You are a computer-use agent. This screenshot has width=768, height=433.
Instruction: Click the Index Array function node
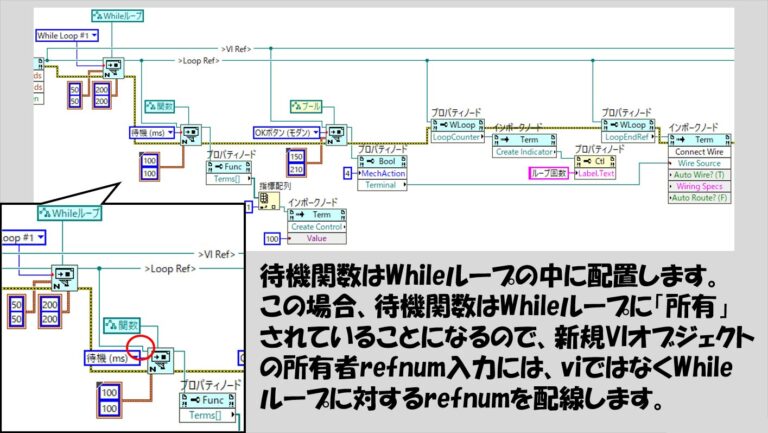(x=268, y=201)
